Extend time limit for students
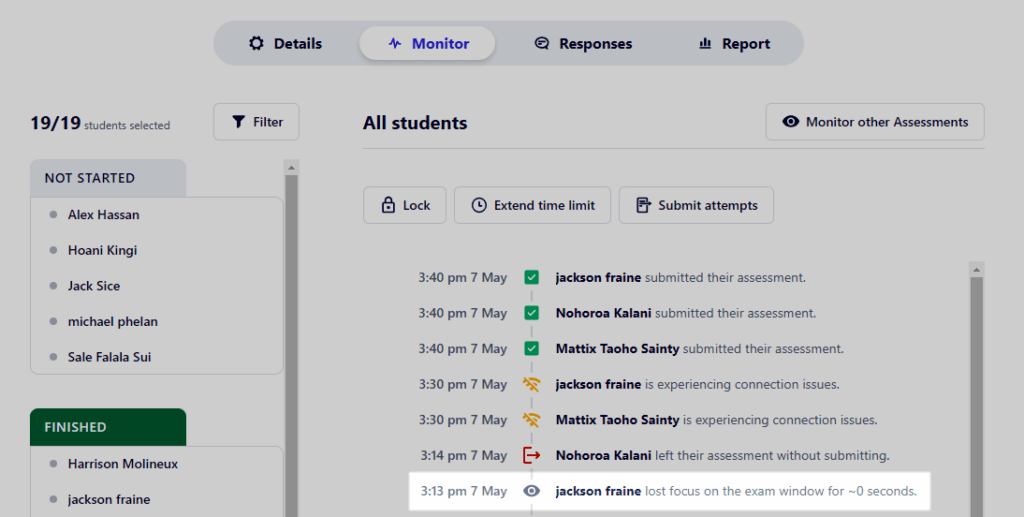The height and width of the screenshot is (517, 1024). tap(532, 206)
